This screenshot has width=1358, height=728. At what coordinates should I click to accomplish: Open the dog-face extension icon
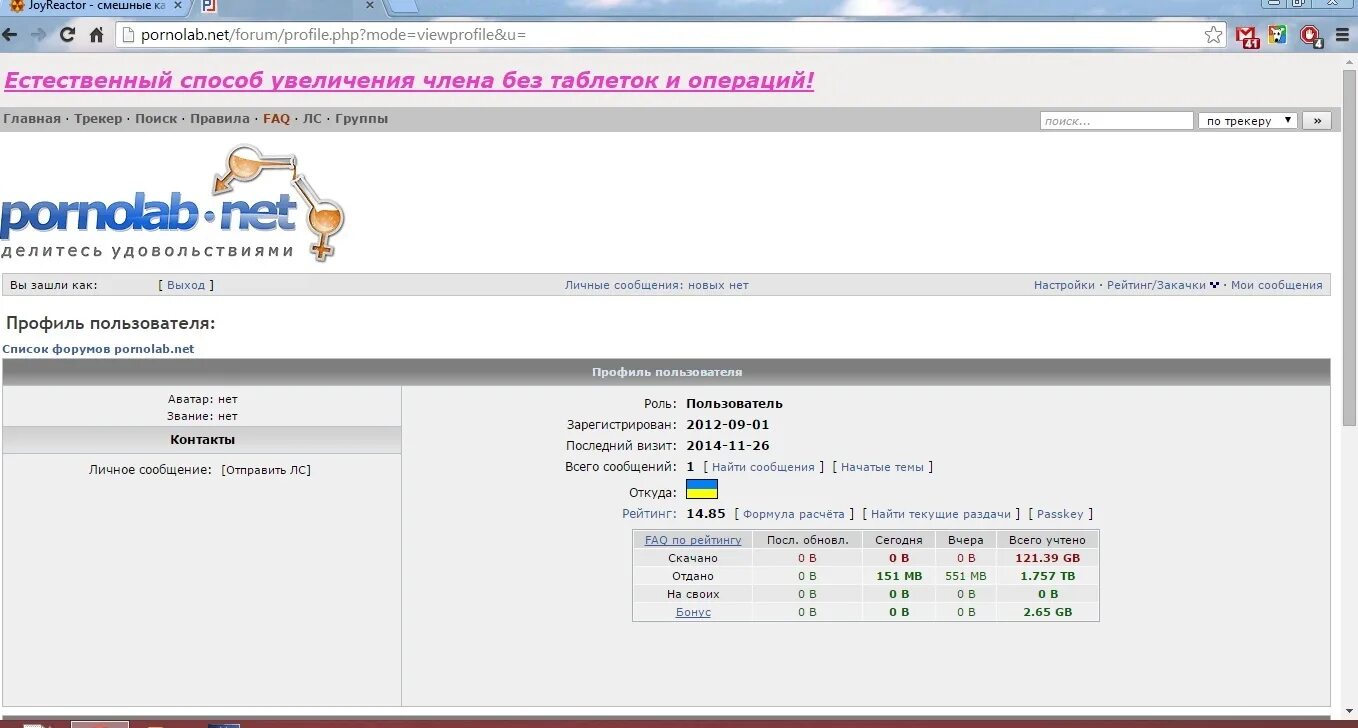click(1277, 35)
